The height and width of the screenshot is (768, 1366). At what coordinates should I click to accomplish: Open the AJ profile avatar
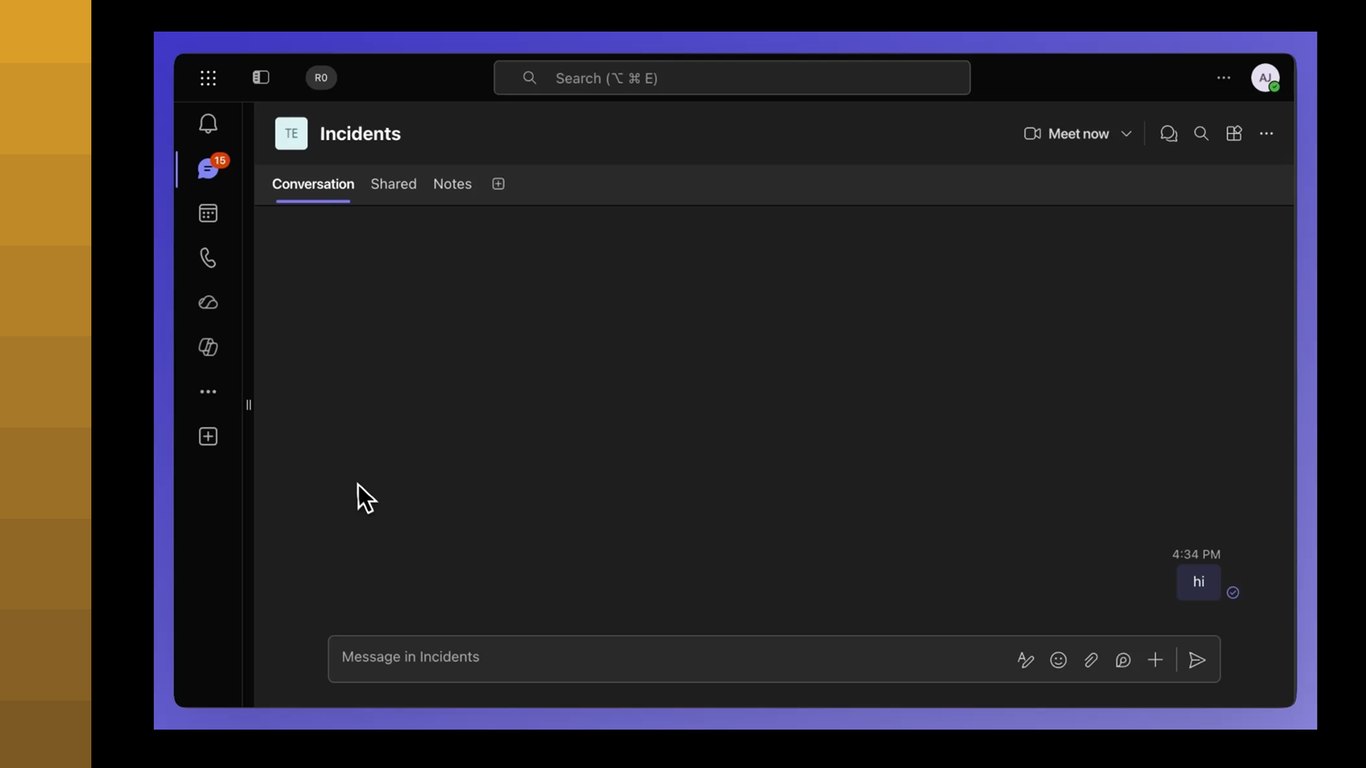tap(1265, 78)
